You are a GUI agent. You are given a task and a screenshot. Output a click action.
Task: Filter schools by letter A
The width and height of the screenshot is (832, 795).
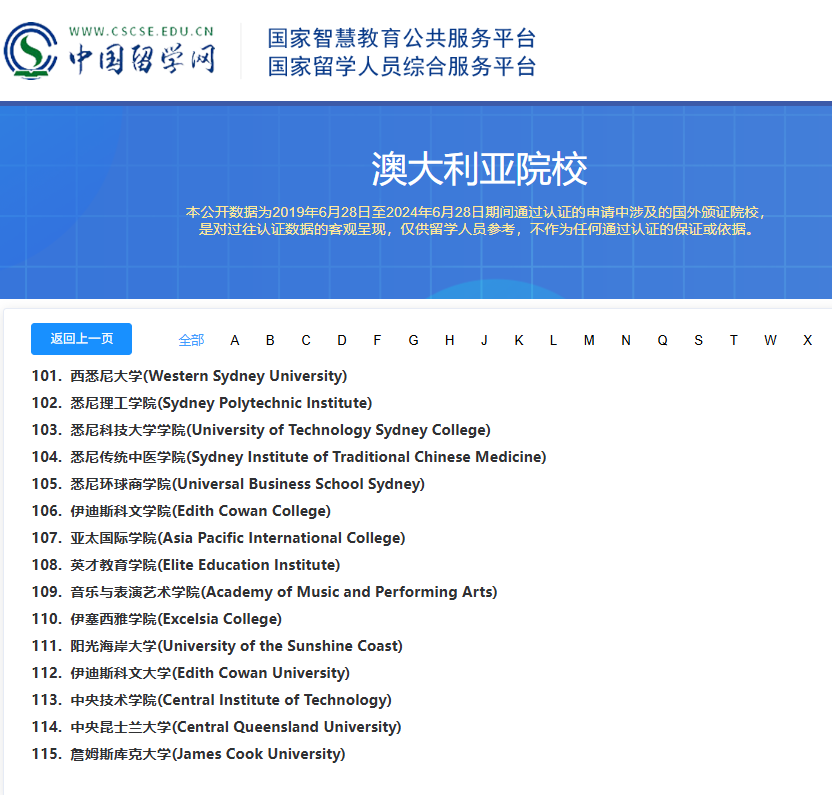tap(235, 340)
